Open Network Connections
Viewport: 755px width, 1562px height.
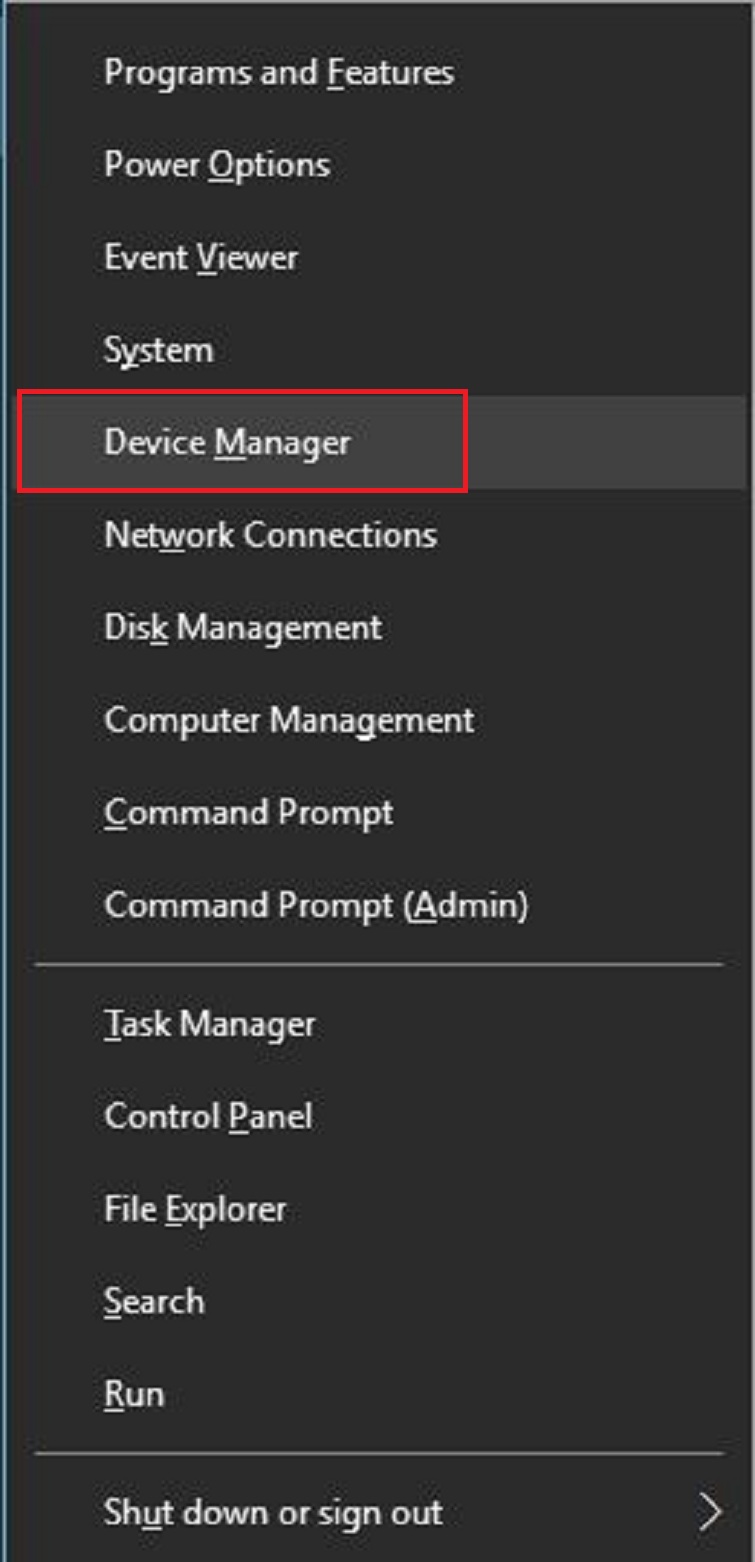pos(270,535)
